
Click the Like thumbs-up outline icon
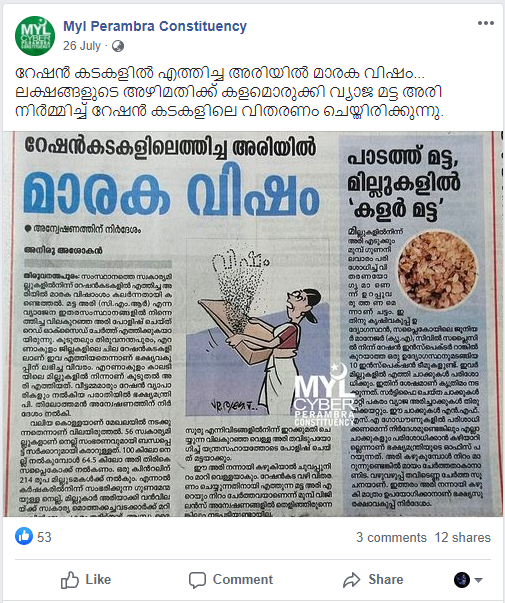[x=70, y=580]
